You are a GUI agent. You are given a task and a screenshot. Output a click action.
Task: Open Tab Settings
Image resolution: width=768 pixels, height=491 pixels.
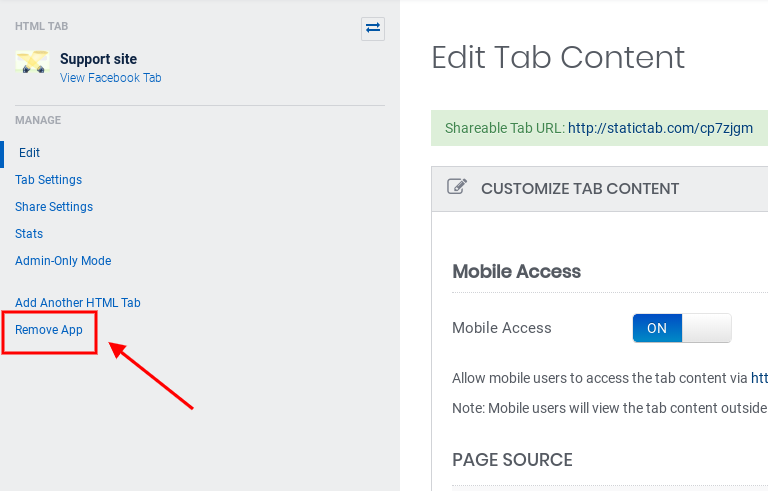coord(49,180)
